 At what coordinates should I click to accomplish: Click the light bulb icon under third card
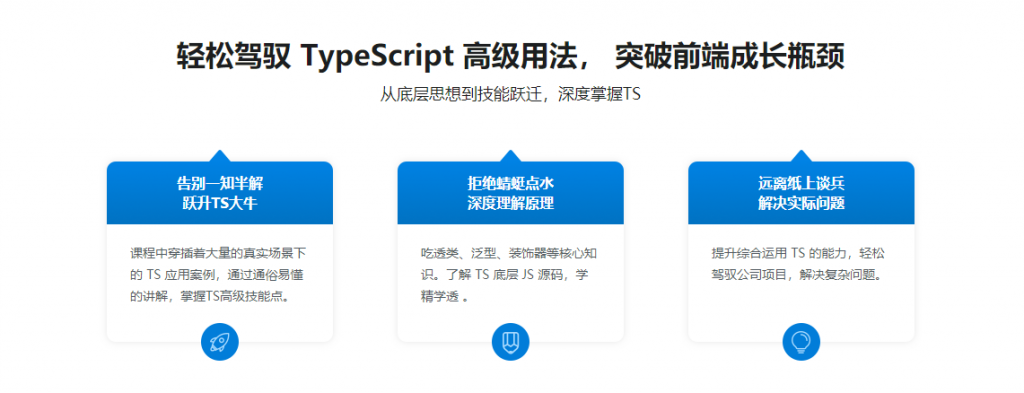tap(801, 341)
